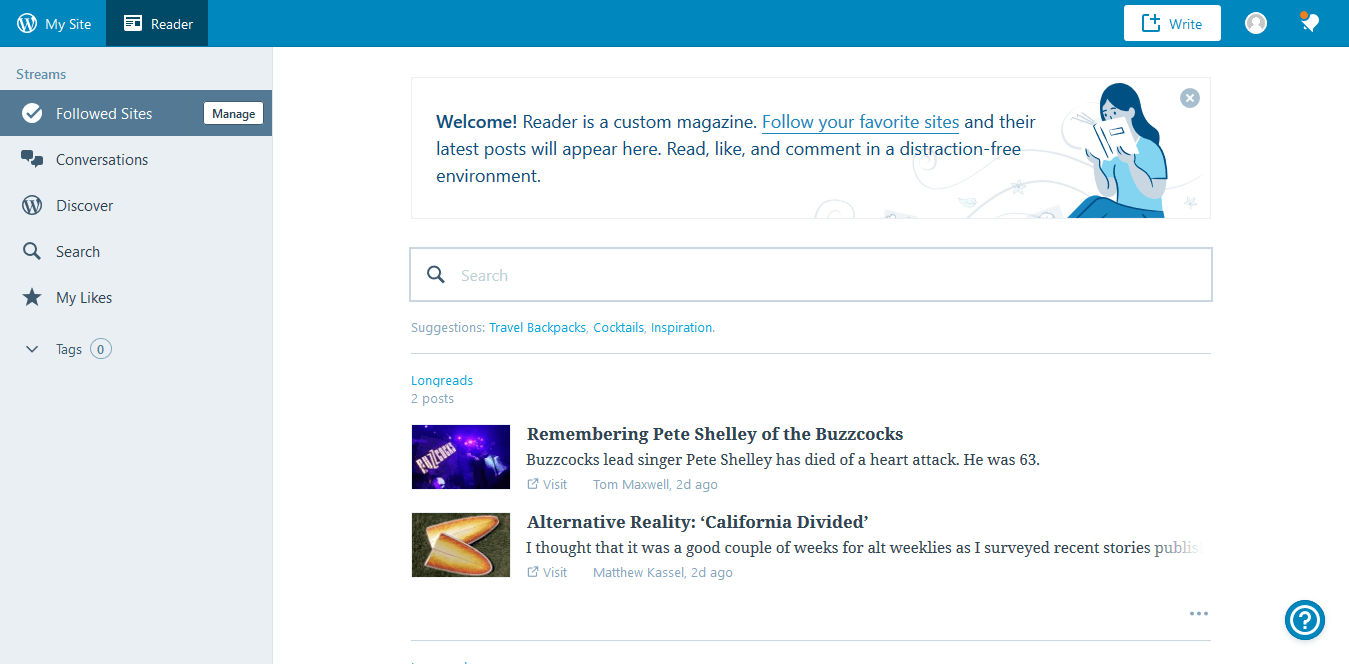This screenshot has height=664, width=1349.
Task: Dismiss the Welcome banner with X
Action: [1189, 98]
